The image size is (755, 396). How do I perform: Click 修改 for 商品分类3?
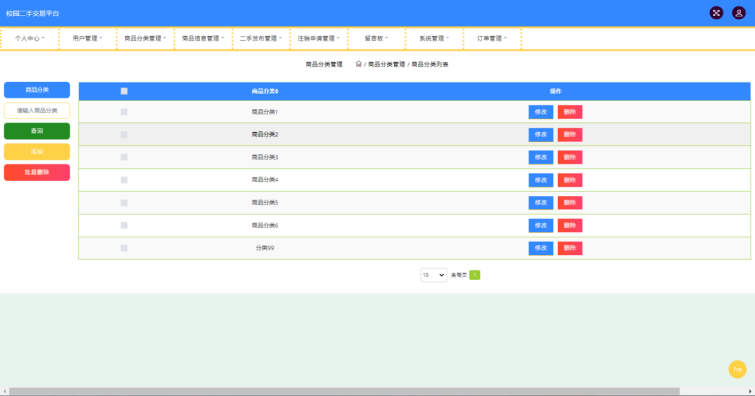pyautogui.click(x=541, y=157)
